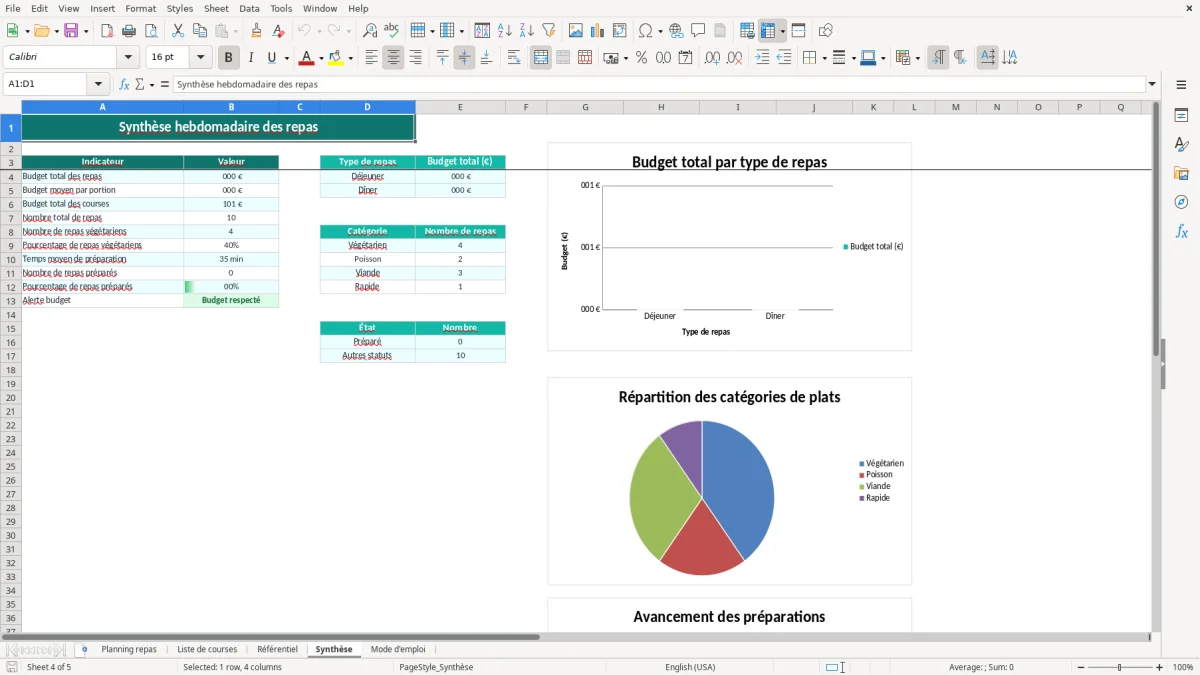Open sidebar Properties panel icon

coord(1181,115)
